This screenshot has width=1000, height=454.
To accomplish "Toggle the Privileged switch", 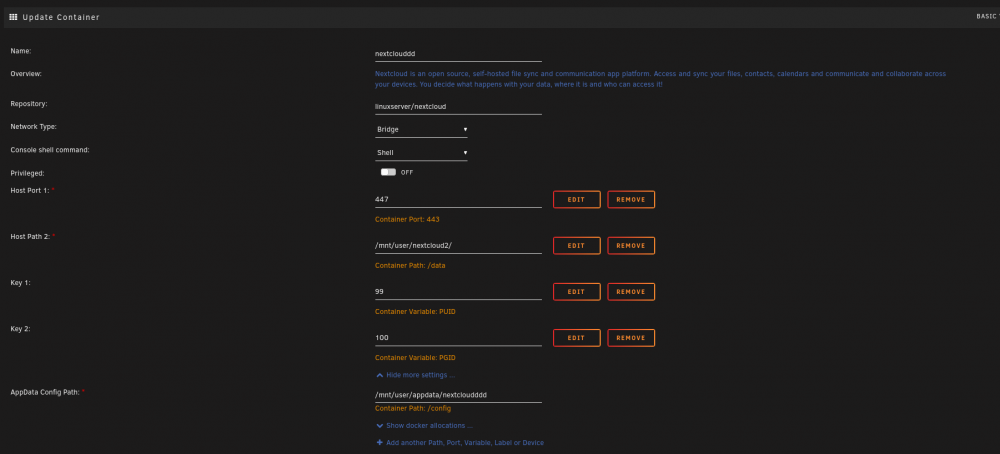I will 388,172.
